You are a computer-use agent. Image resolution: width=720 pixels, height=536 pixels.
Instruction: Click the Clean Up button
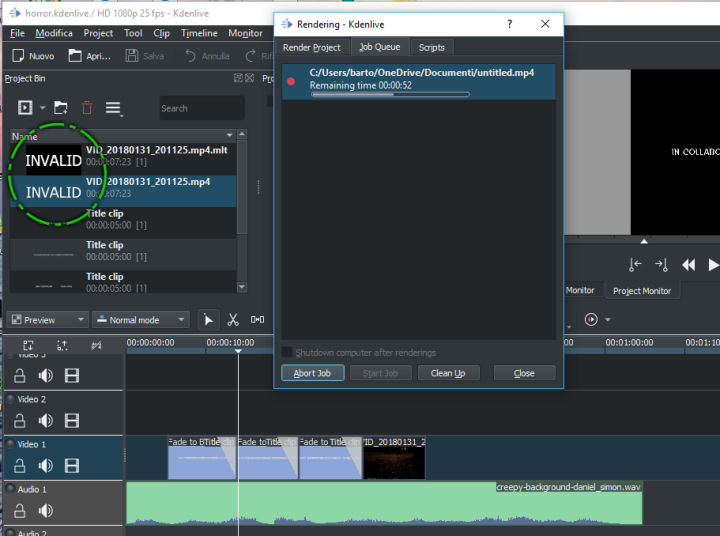coord(448,373)
